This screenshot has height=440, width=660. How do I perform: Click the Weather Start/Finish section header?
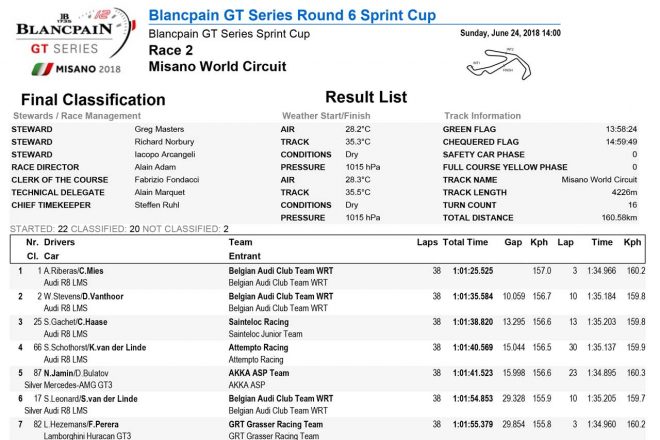point(326,116)
